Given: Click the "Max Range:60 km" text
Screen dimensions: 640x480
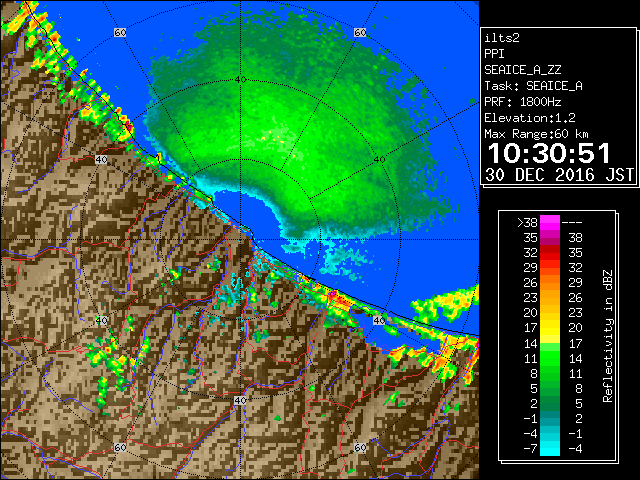Looking at the screenshot, I should 536,134.
